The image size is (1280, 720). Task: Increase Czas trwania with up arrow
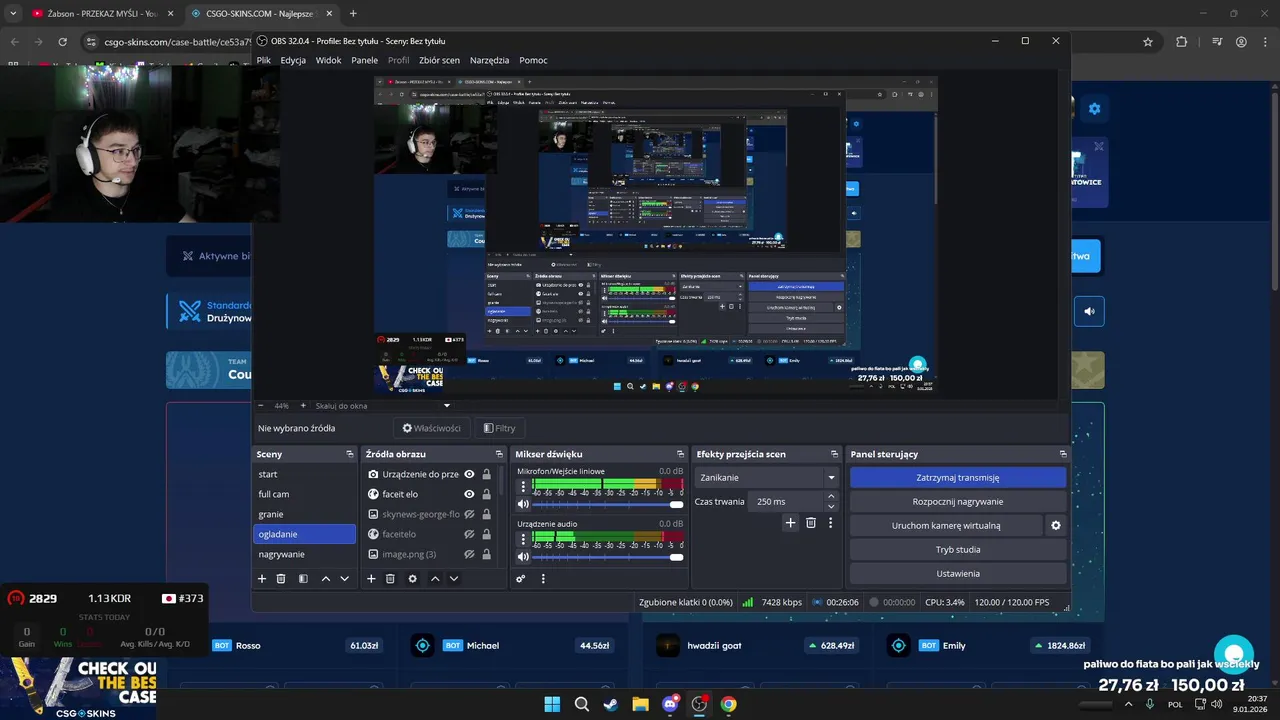click(x=830, y=496)
